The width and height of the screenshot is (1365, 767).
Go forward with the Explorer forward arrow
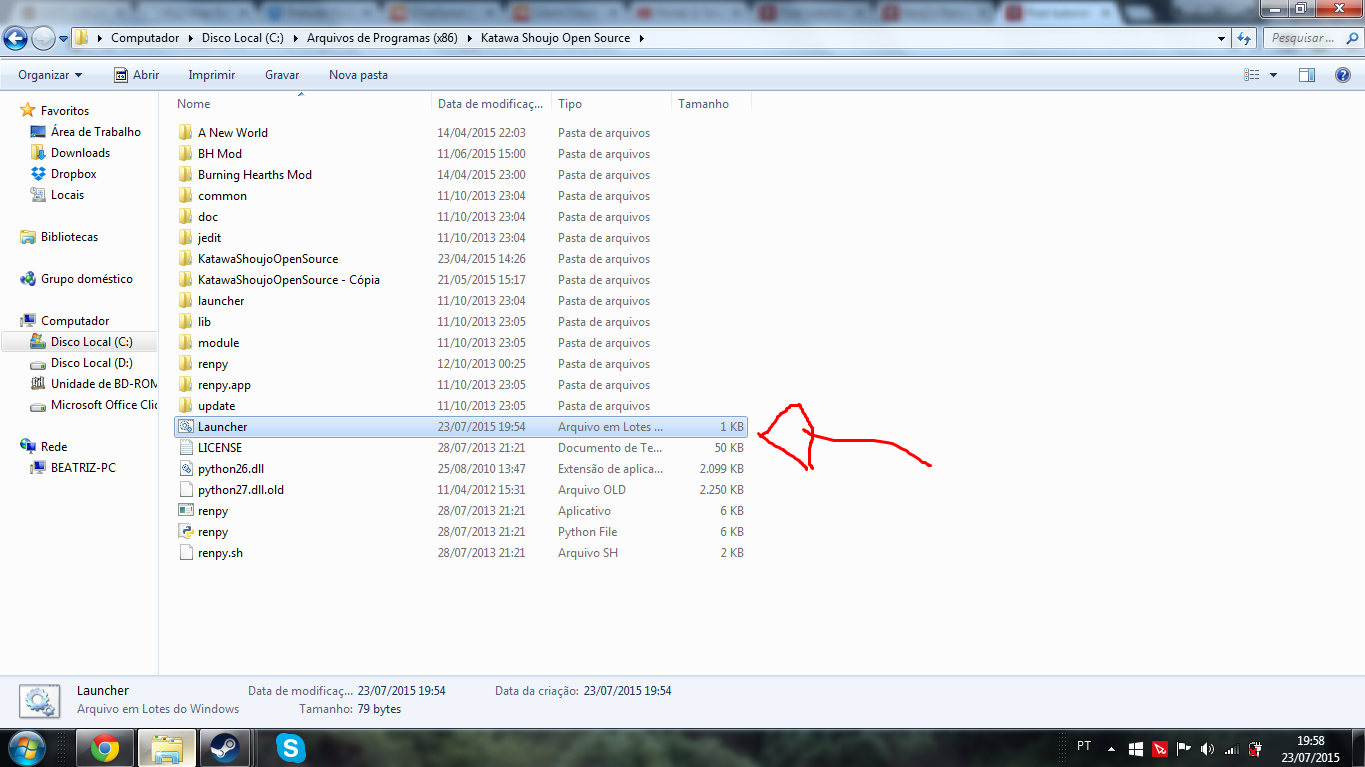click(43, 38)
